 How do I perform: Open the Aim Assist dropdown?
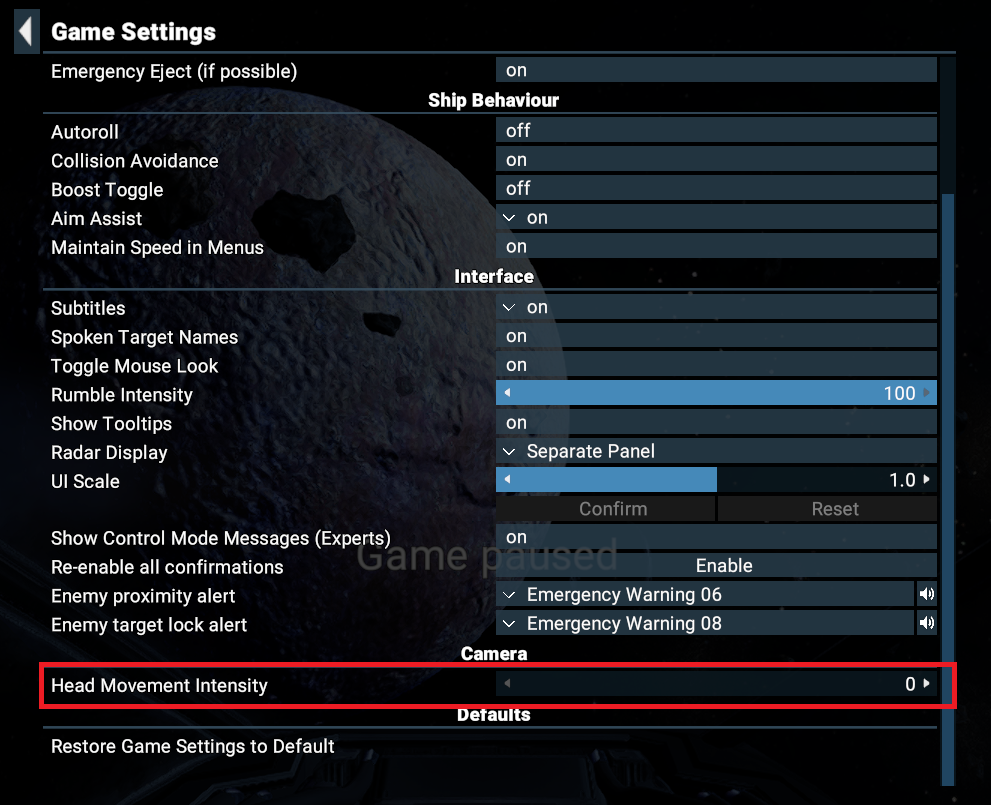click(x=716, y=217)
